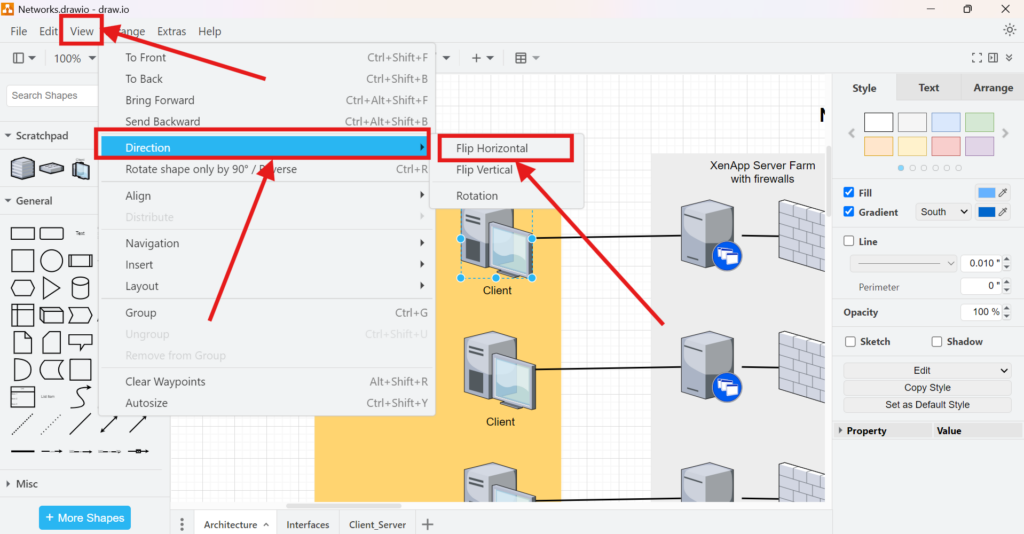Image resolution: width=1024 pixels, height=534 pixels.
Task: Open the blue Fill color picker
Action: [986, 193]
